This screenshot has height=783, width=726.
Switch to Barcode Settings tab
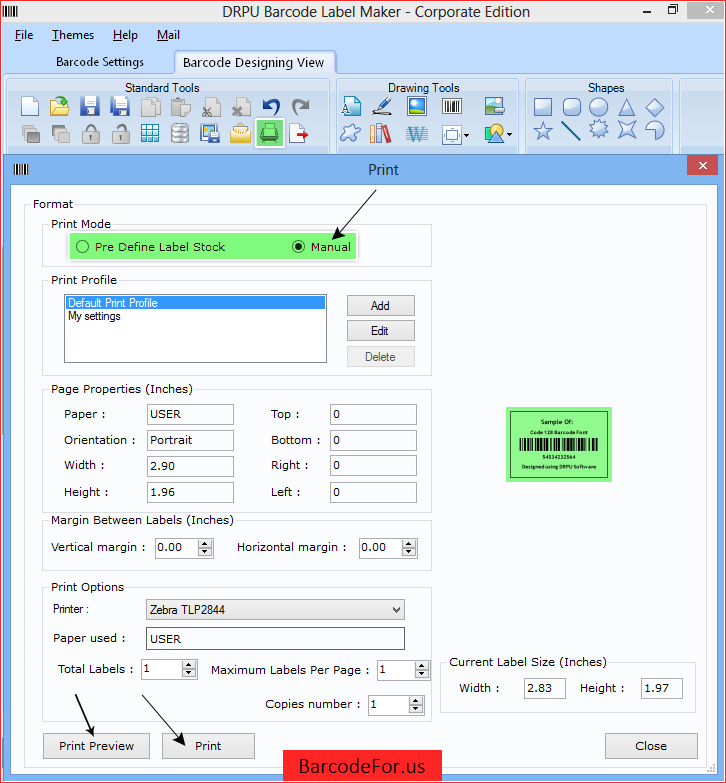[x=100, y=62]
